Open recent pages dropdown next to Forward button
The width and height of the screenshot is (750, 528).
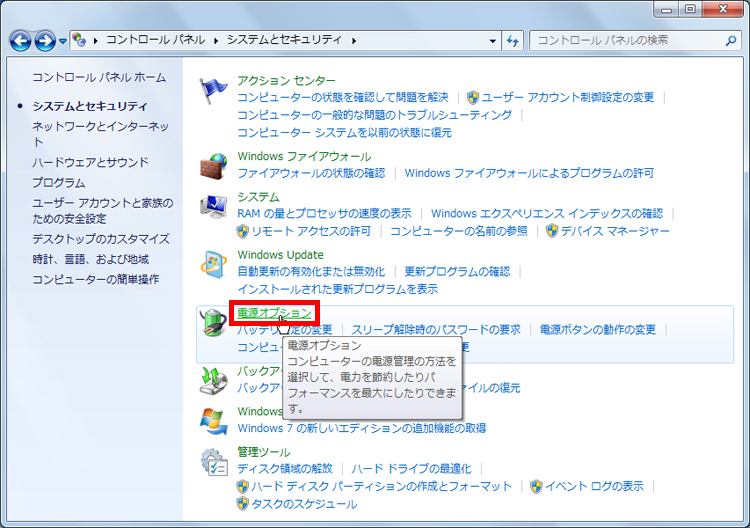click(x=63, y=41)
